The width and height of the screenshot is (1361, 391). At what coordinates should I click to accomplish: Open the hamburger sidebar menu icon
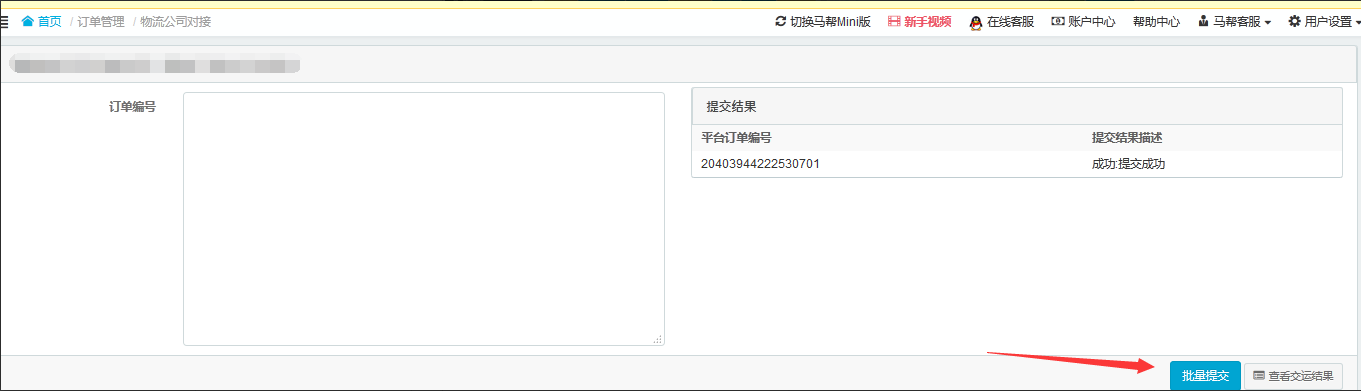click(5, 21)
